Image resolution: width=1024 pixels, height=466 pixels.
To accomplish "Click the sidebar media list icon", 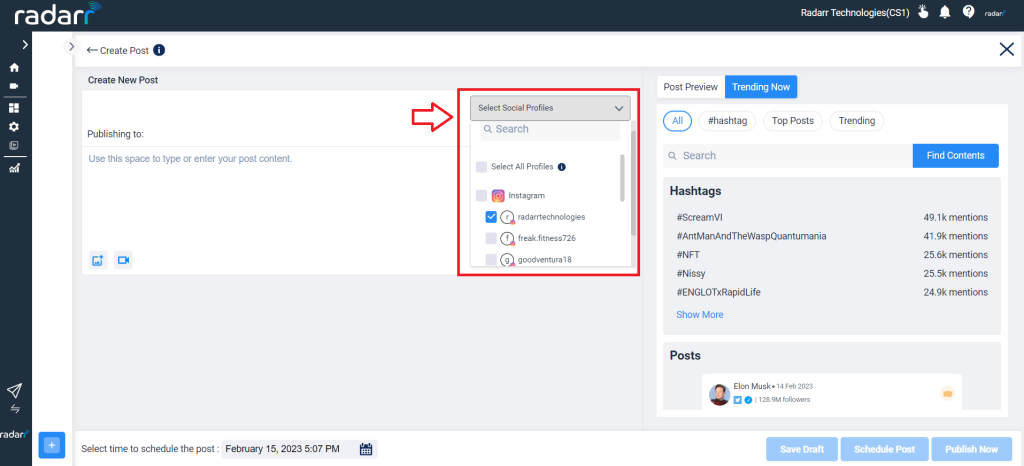I will [14, 145].
